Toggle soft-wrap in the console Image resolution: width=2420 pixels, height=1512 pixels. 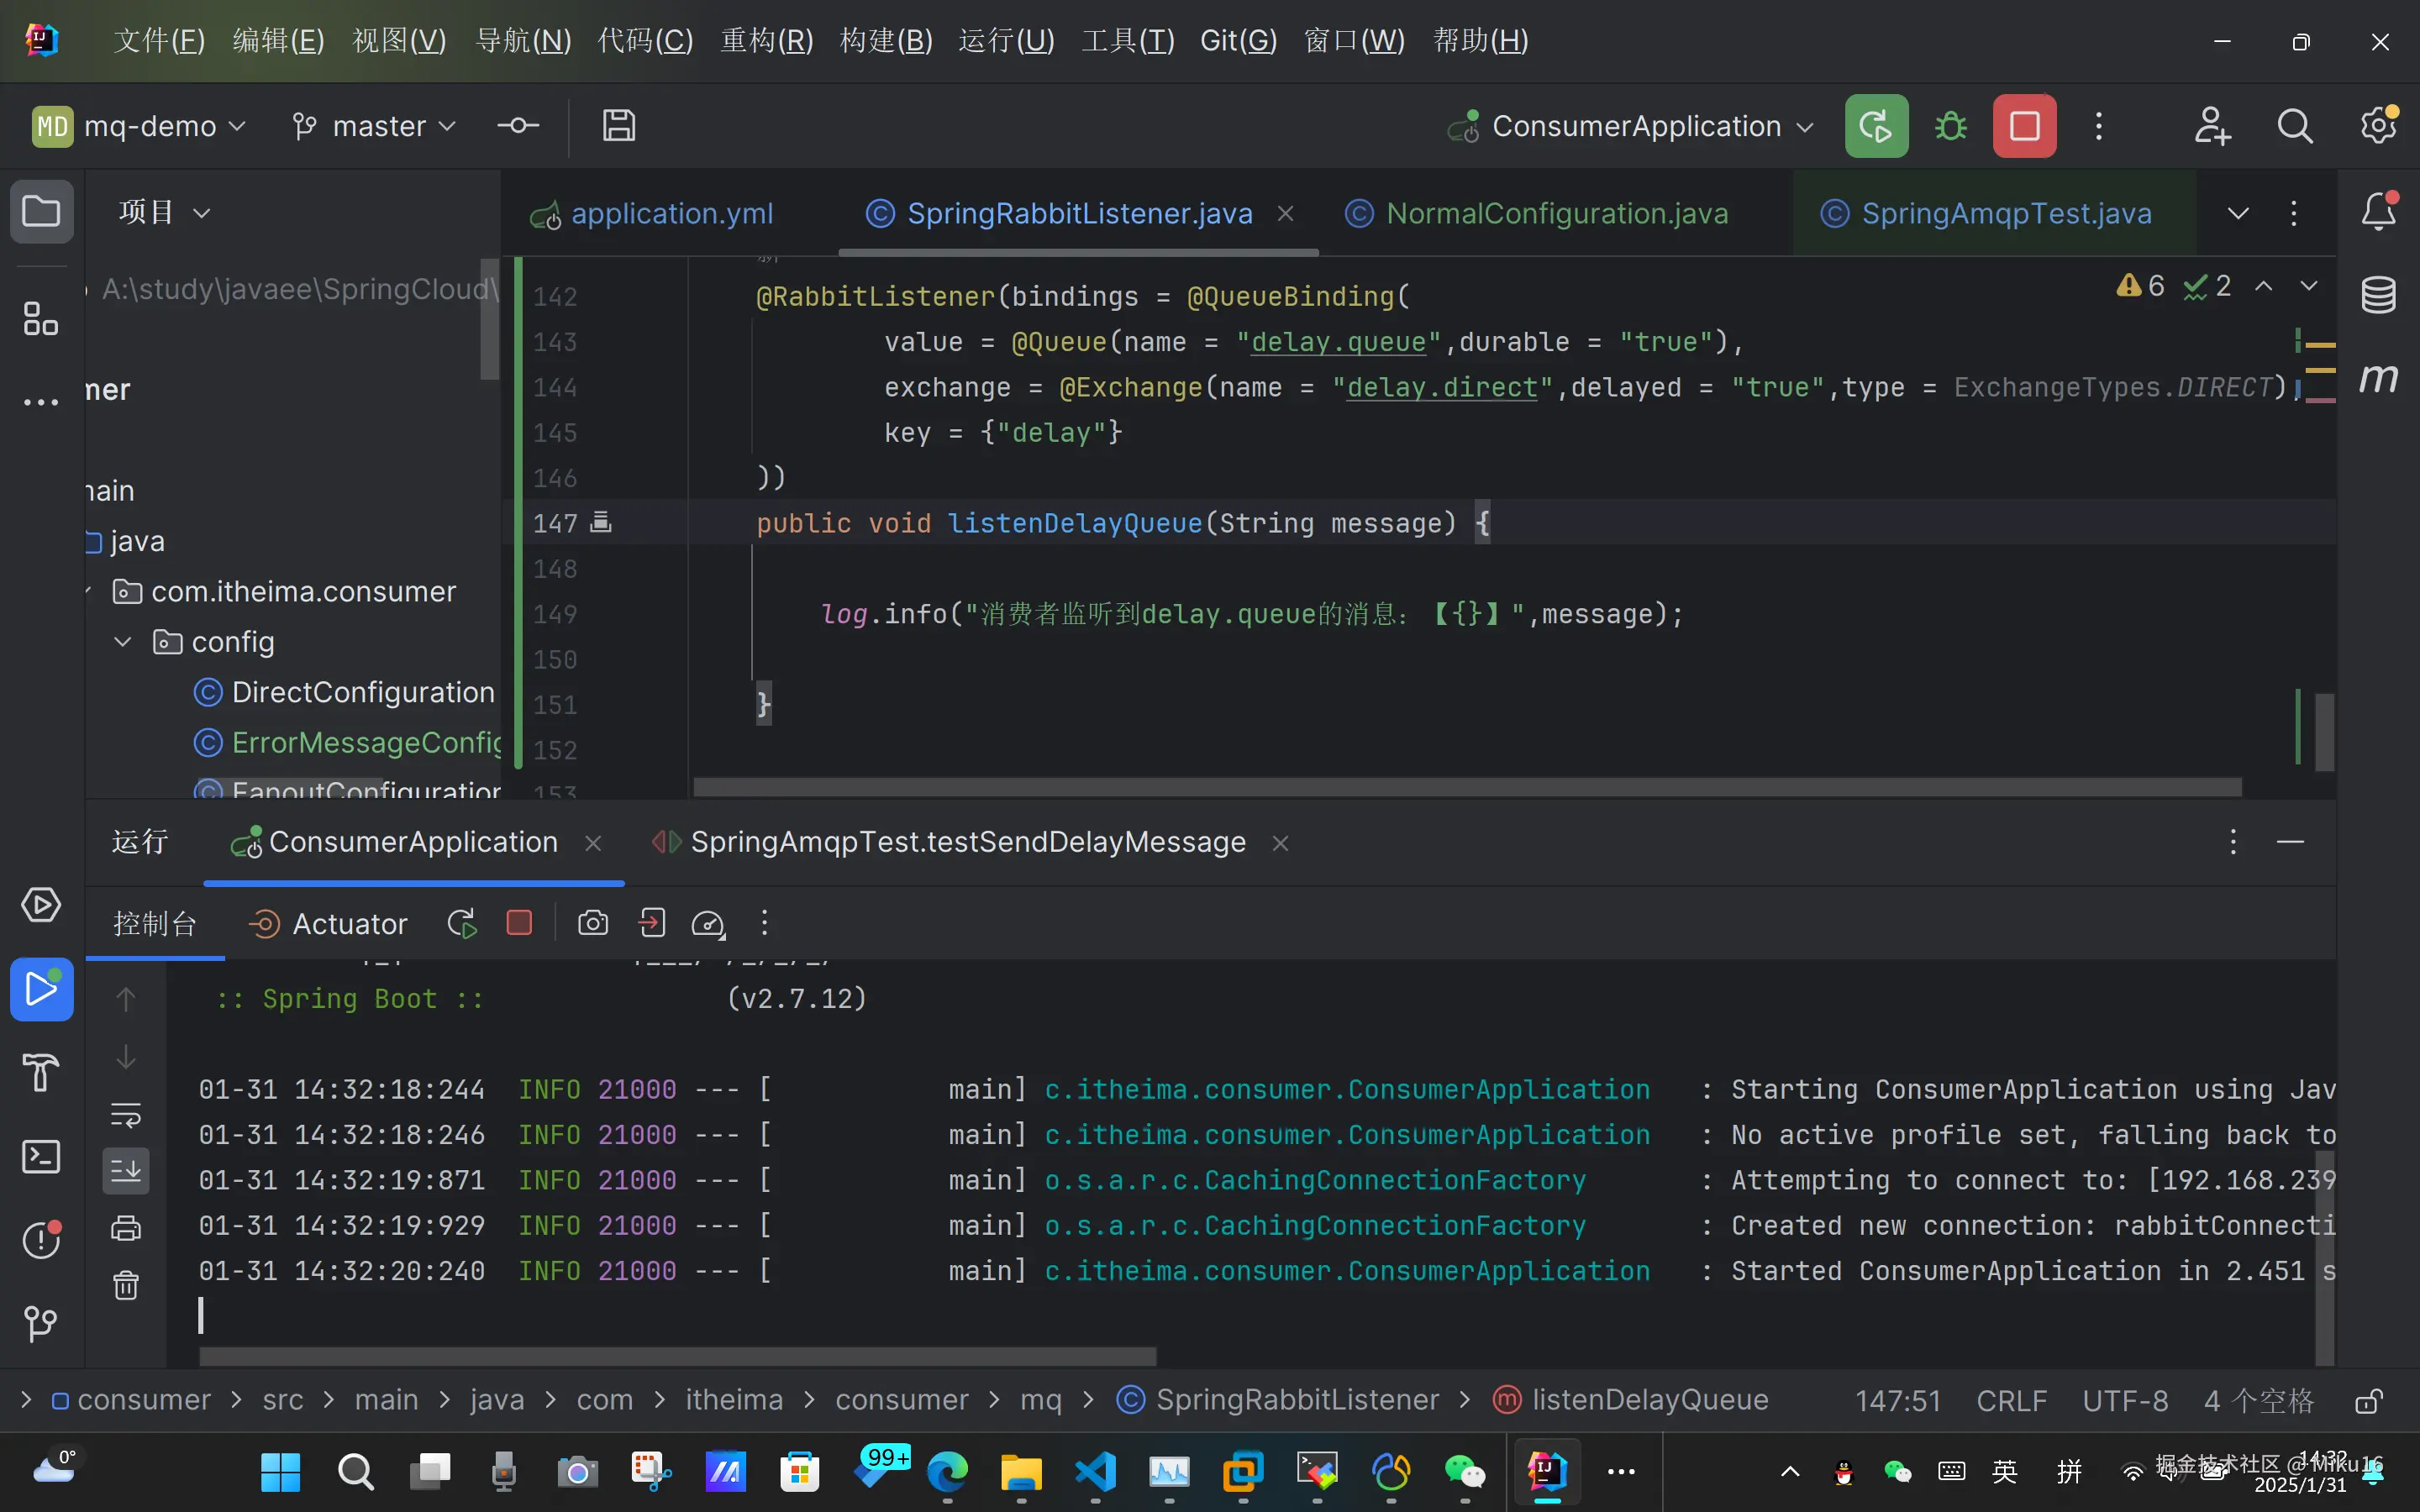(126, 1114)
